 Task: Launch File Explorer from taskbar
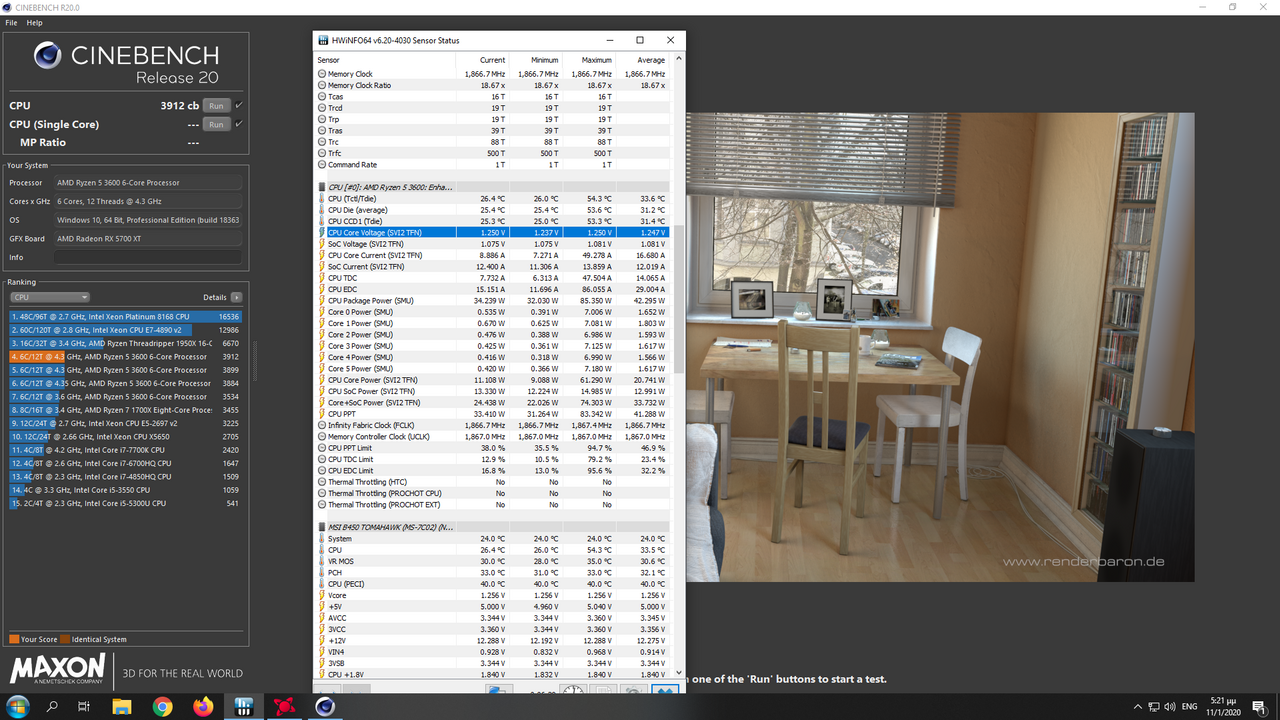122,706
